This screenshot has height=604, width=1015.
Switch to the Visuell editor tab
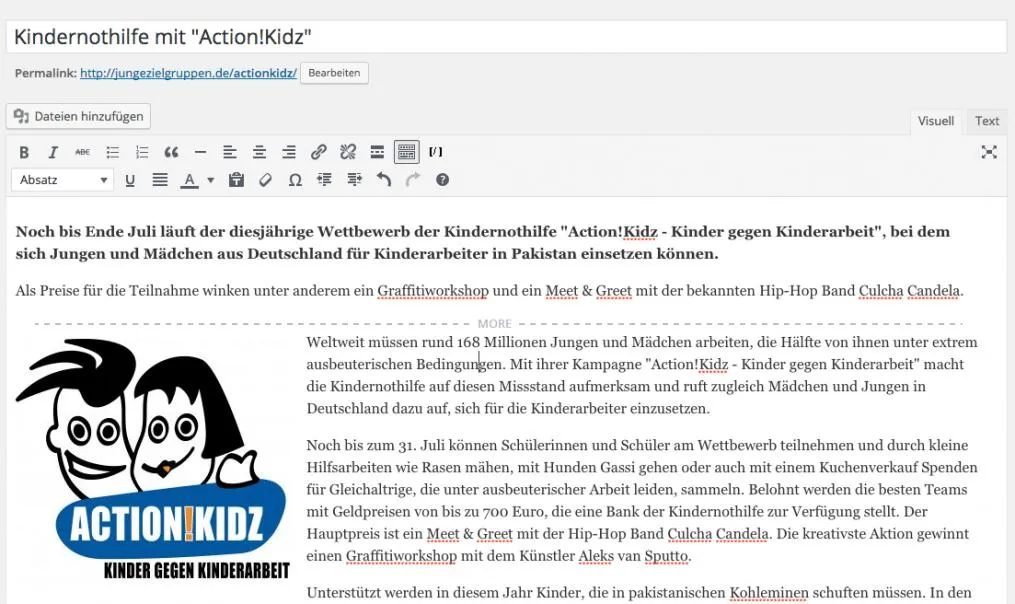[935, 121]
